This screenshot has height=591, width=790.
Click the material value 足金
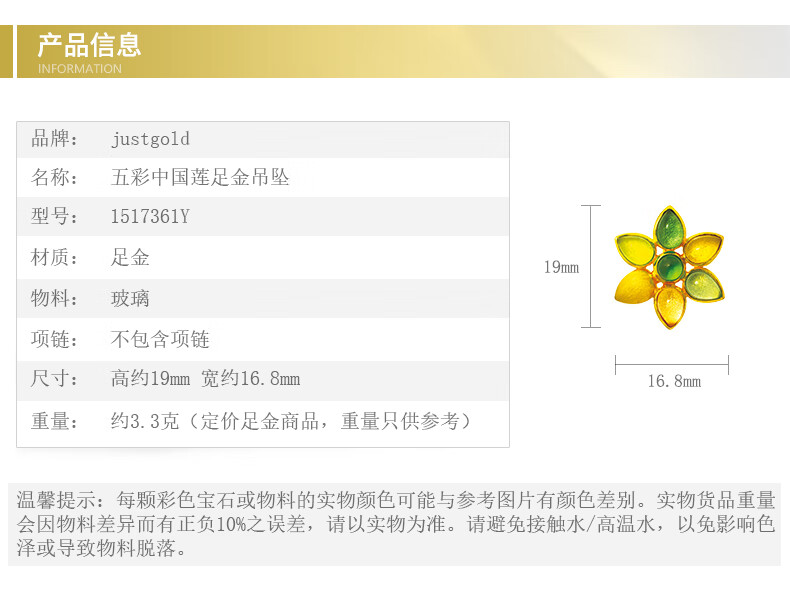tap(130, 257)
